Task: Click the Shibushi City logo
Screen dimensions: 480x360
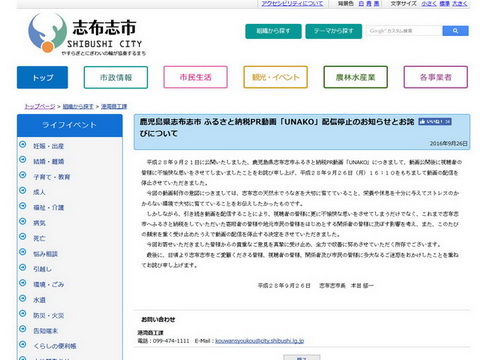Action: tap(87, 34)
